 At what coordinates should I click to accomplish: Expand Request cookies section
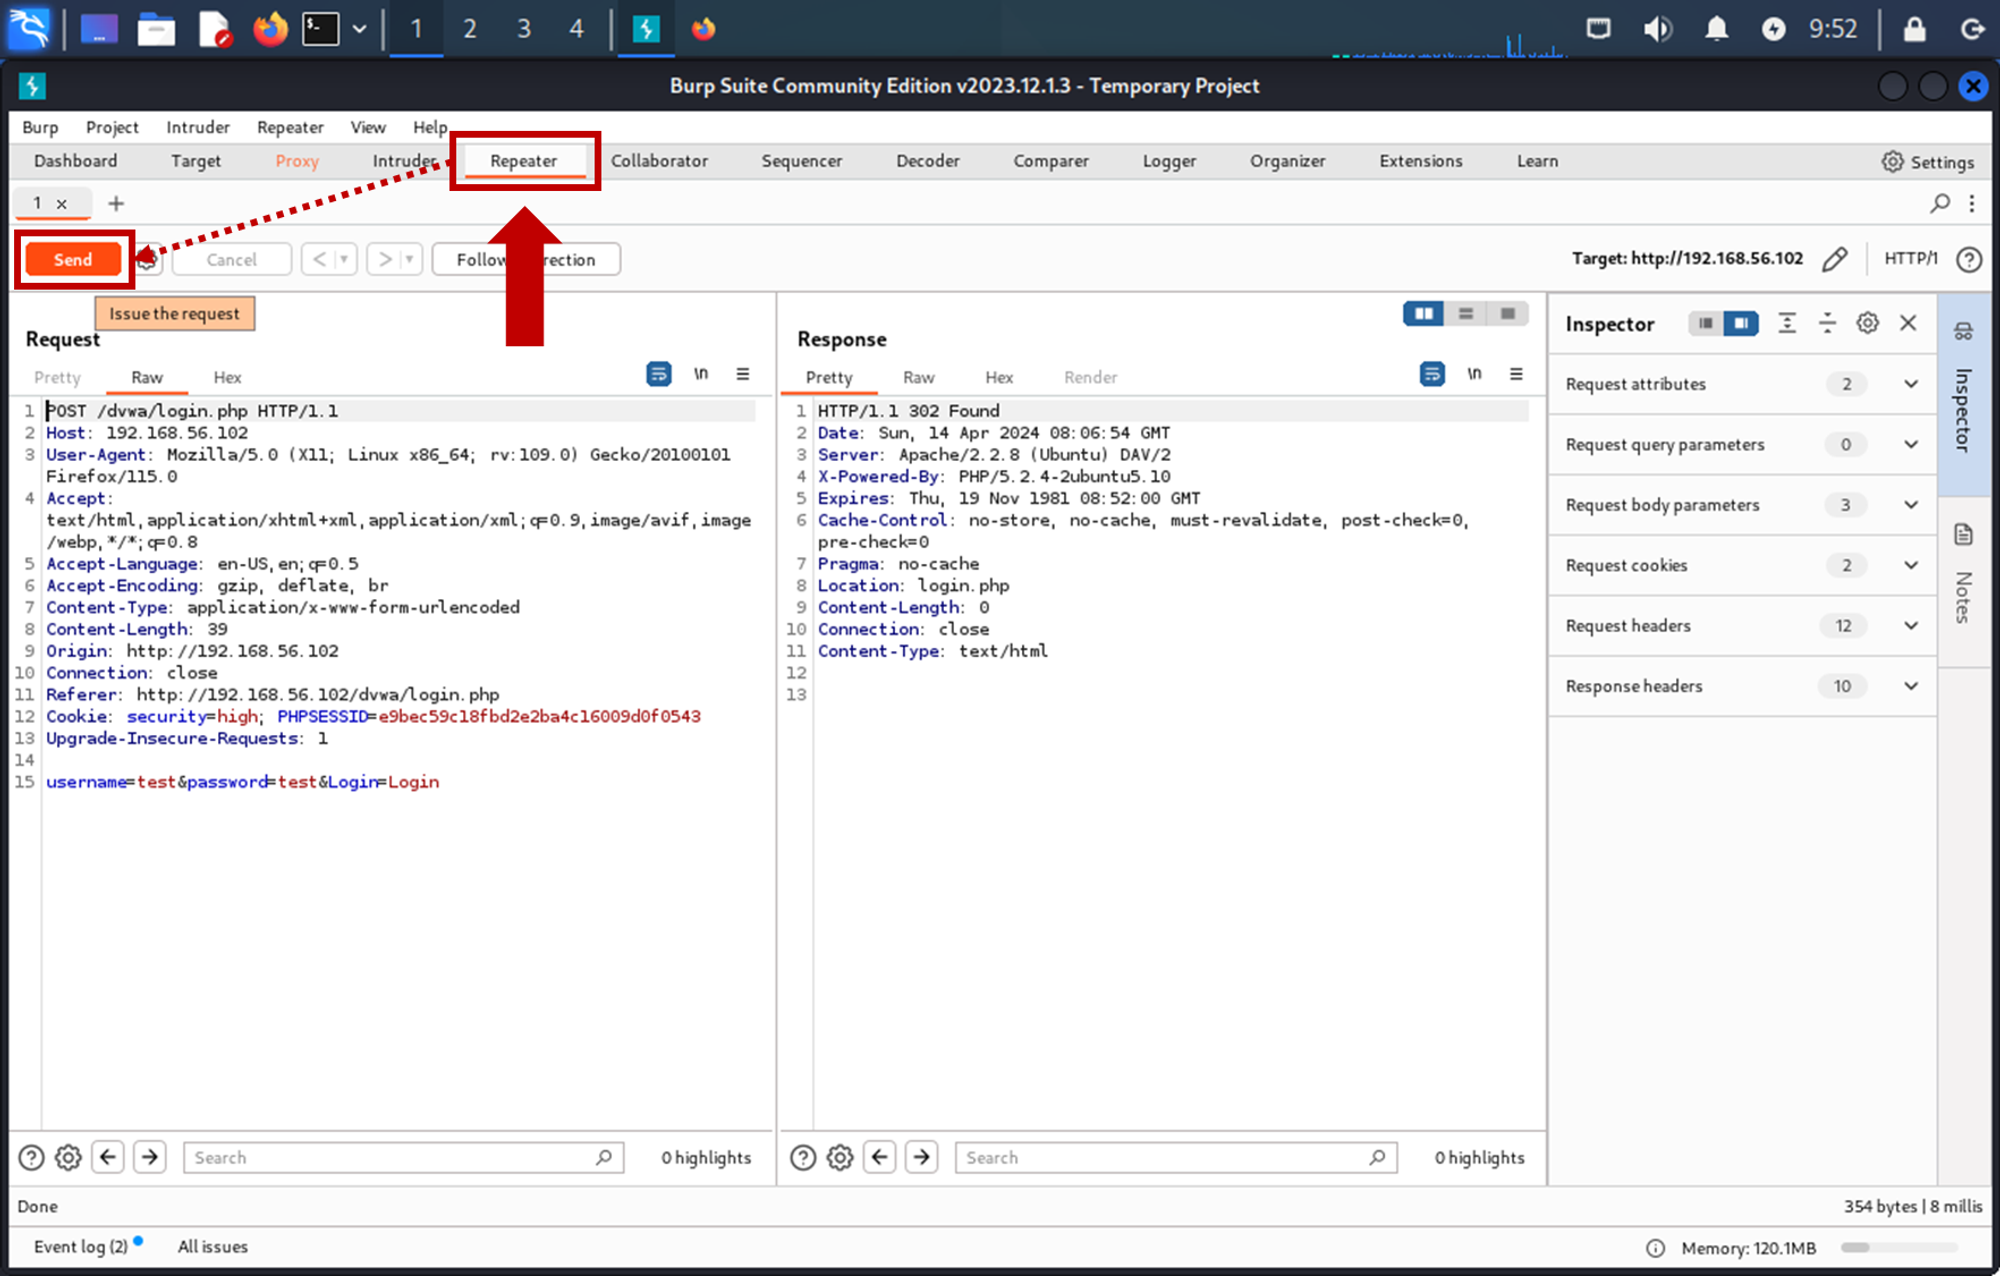(x=1742, y=565)
